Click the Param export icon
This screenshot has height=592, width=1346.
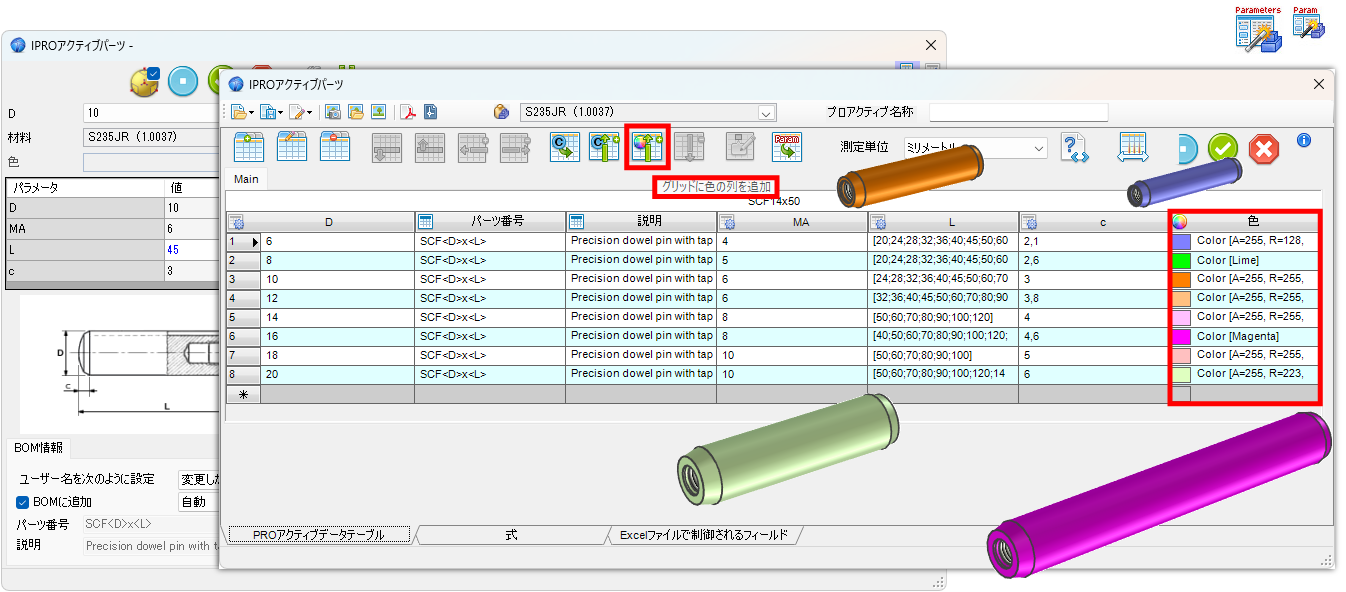[x=786, y=146]
